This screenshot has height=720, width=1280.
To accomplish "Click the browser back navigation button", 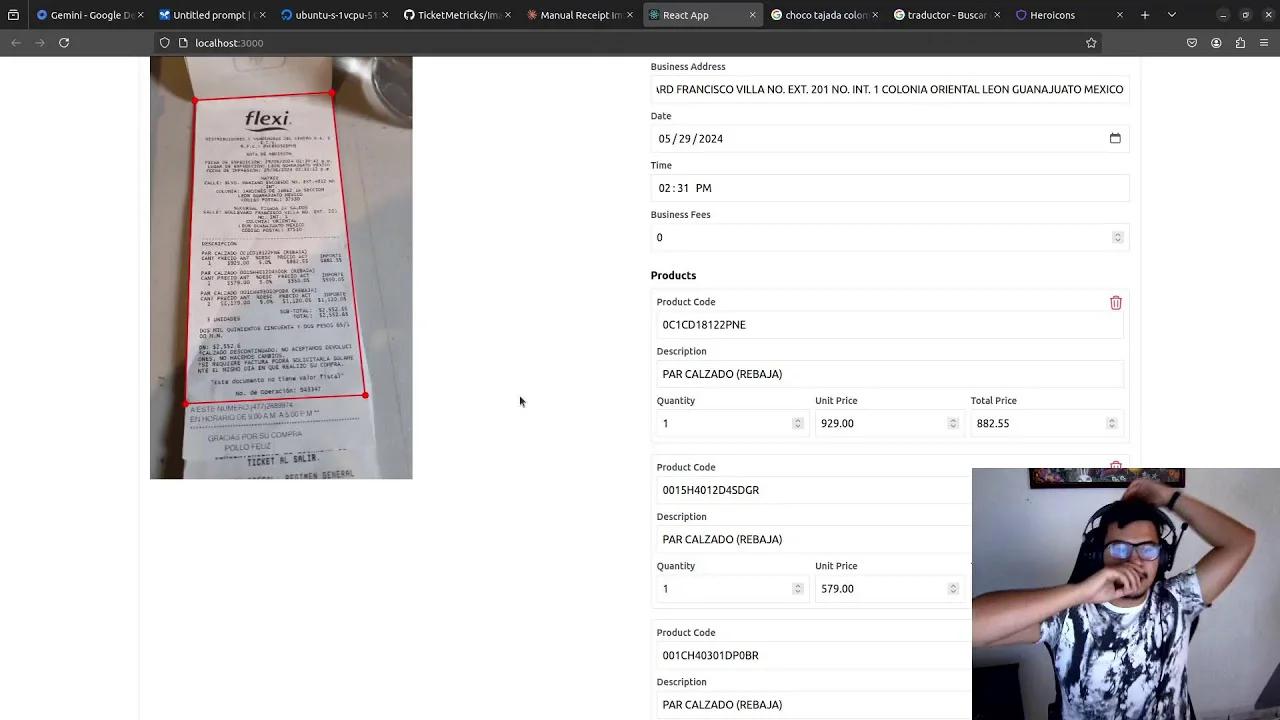I will 16,43.
